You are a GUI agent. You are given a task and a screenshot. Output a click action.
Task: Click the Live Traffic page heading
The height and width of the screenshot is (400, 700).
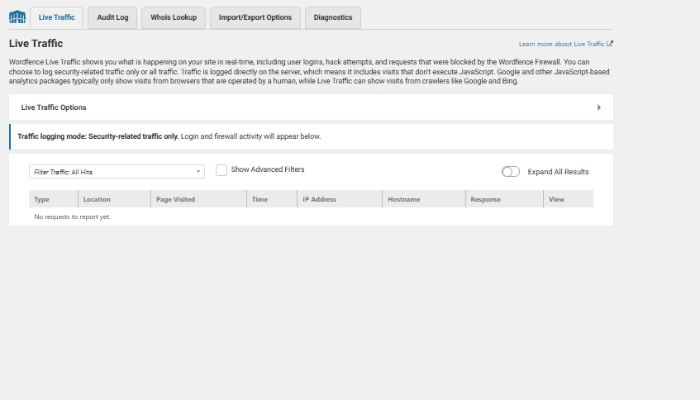click(36, 43)
